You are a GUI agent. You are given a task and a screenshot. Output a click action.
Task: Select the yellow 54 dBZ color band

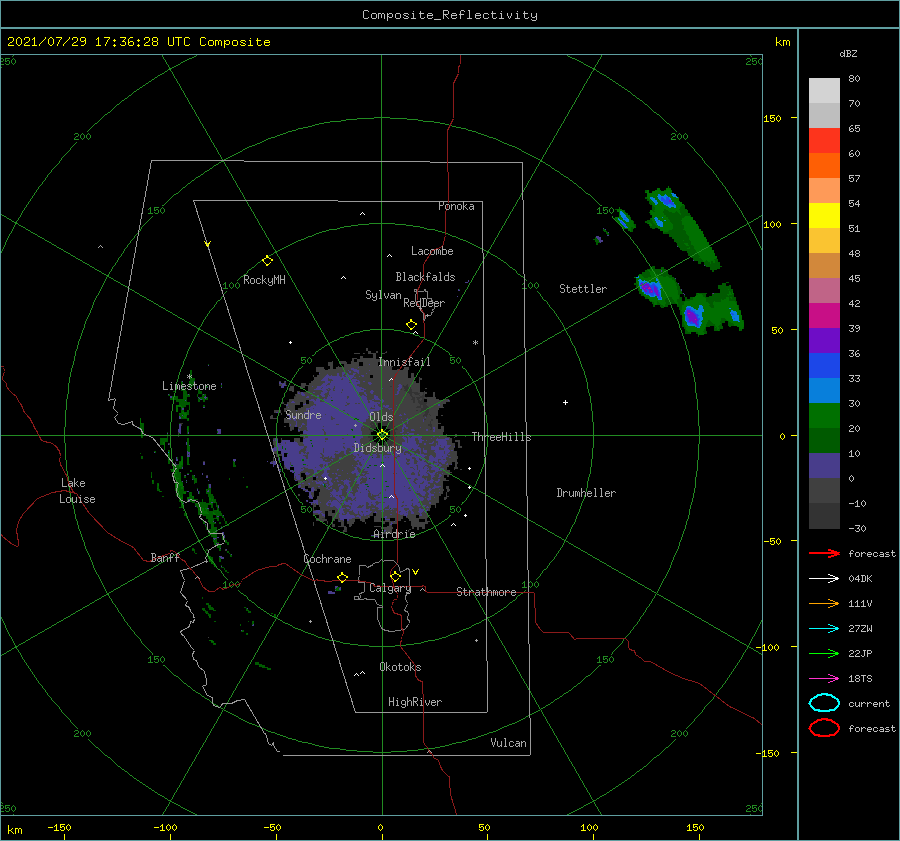click(824, 216)
